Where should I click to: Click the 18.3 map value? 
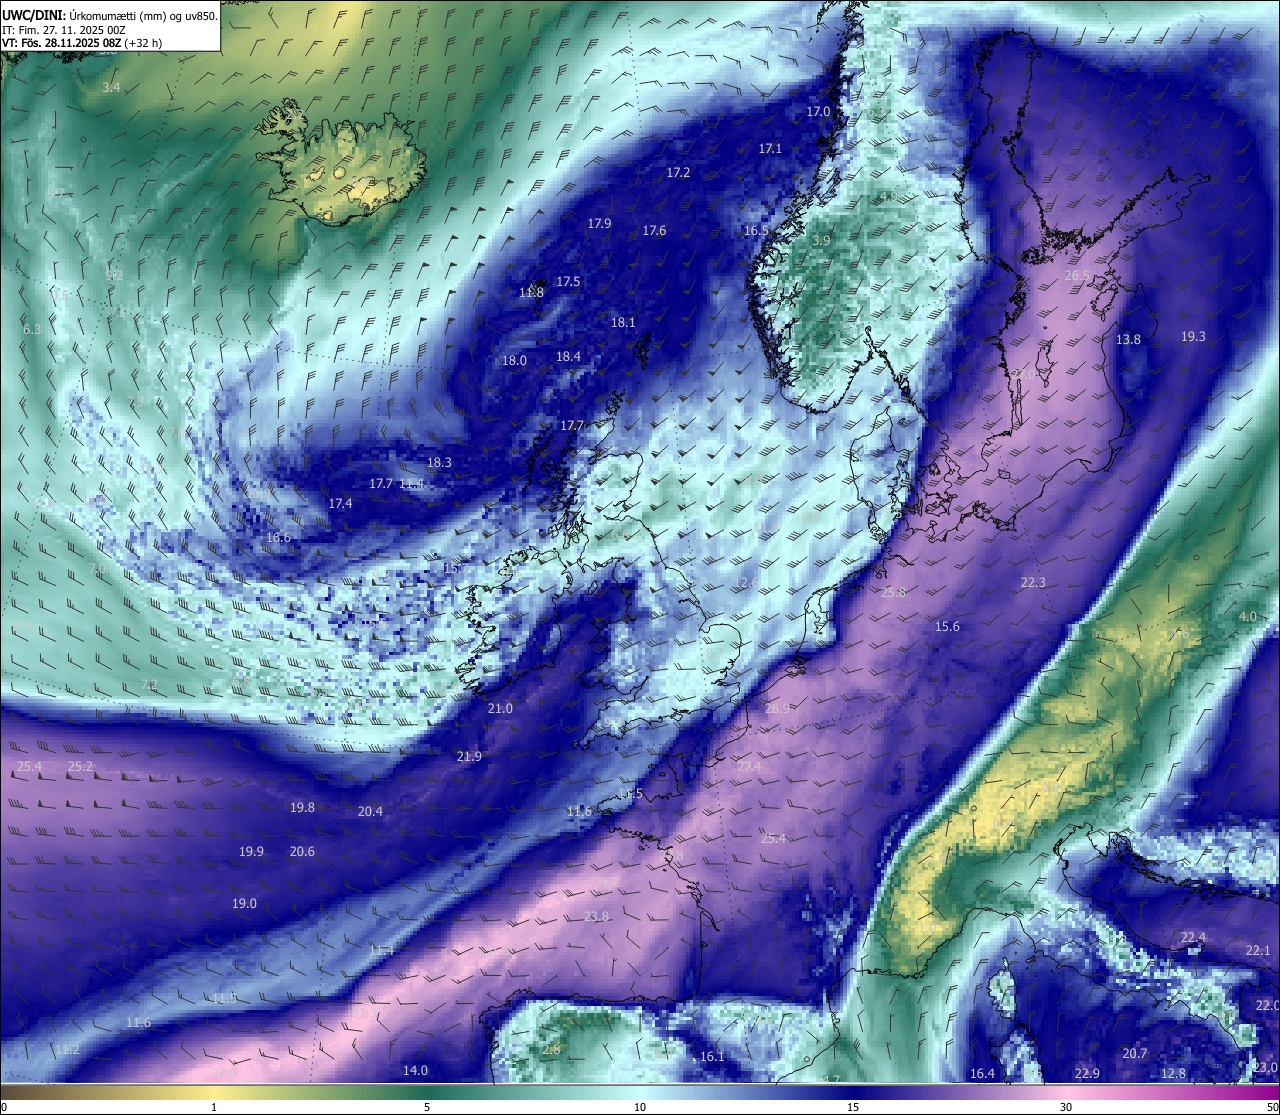coord(439,463)
